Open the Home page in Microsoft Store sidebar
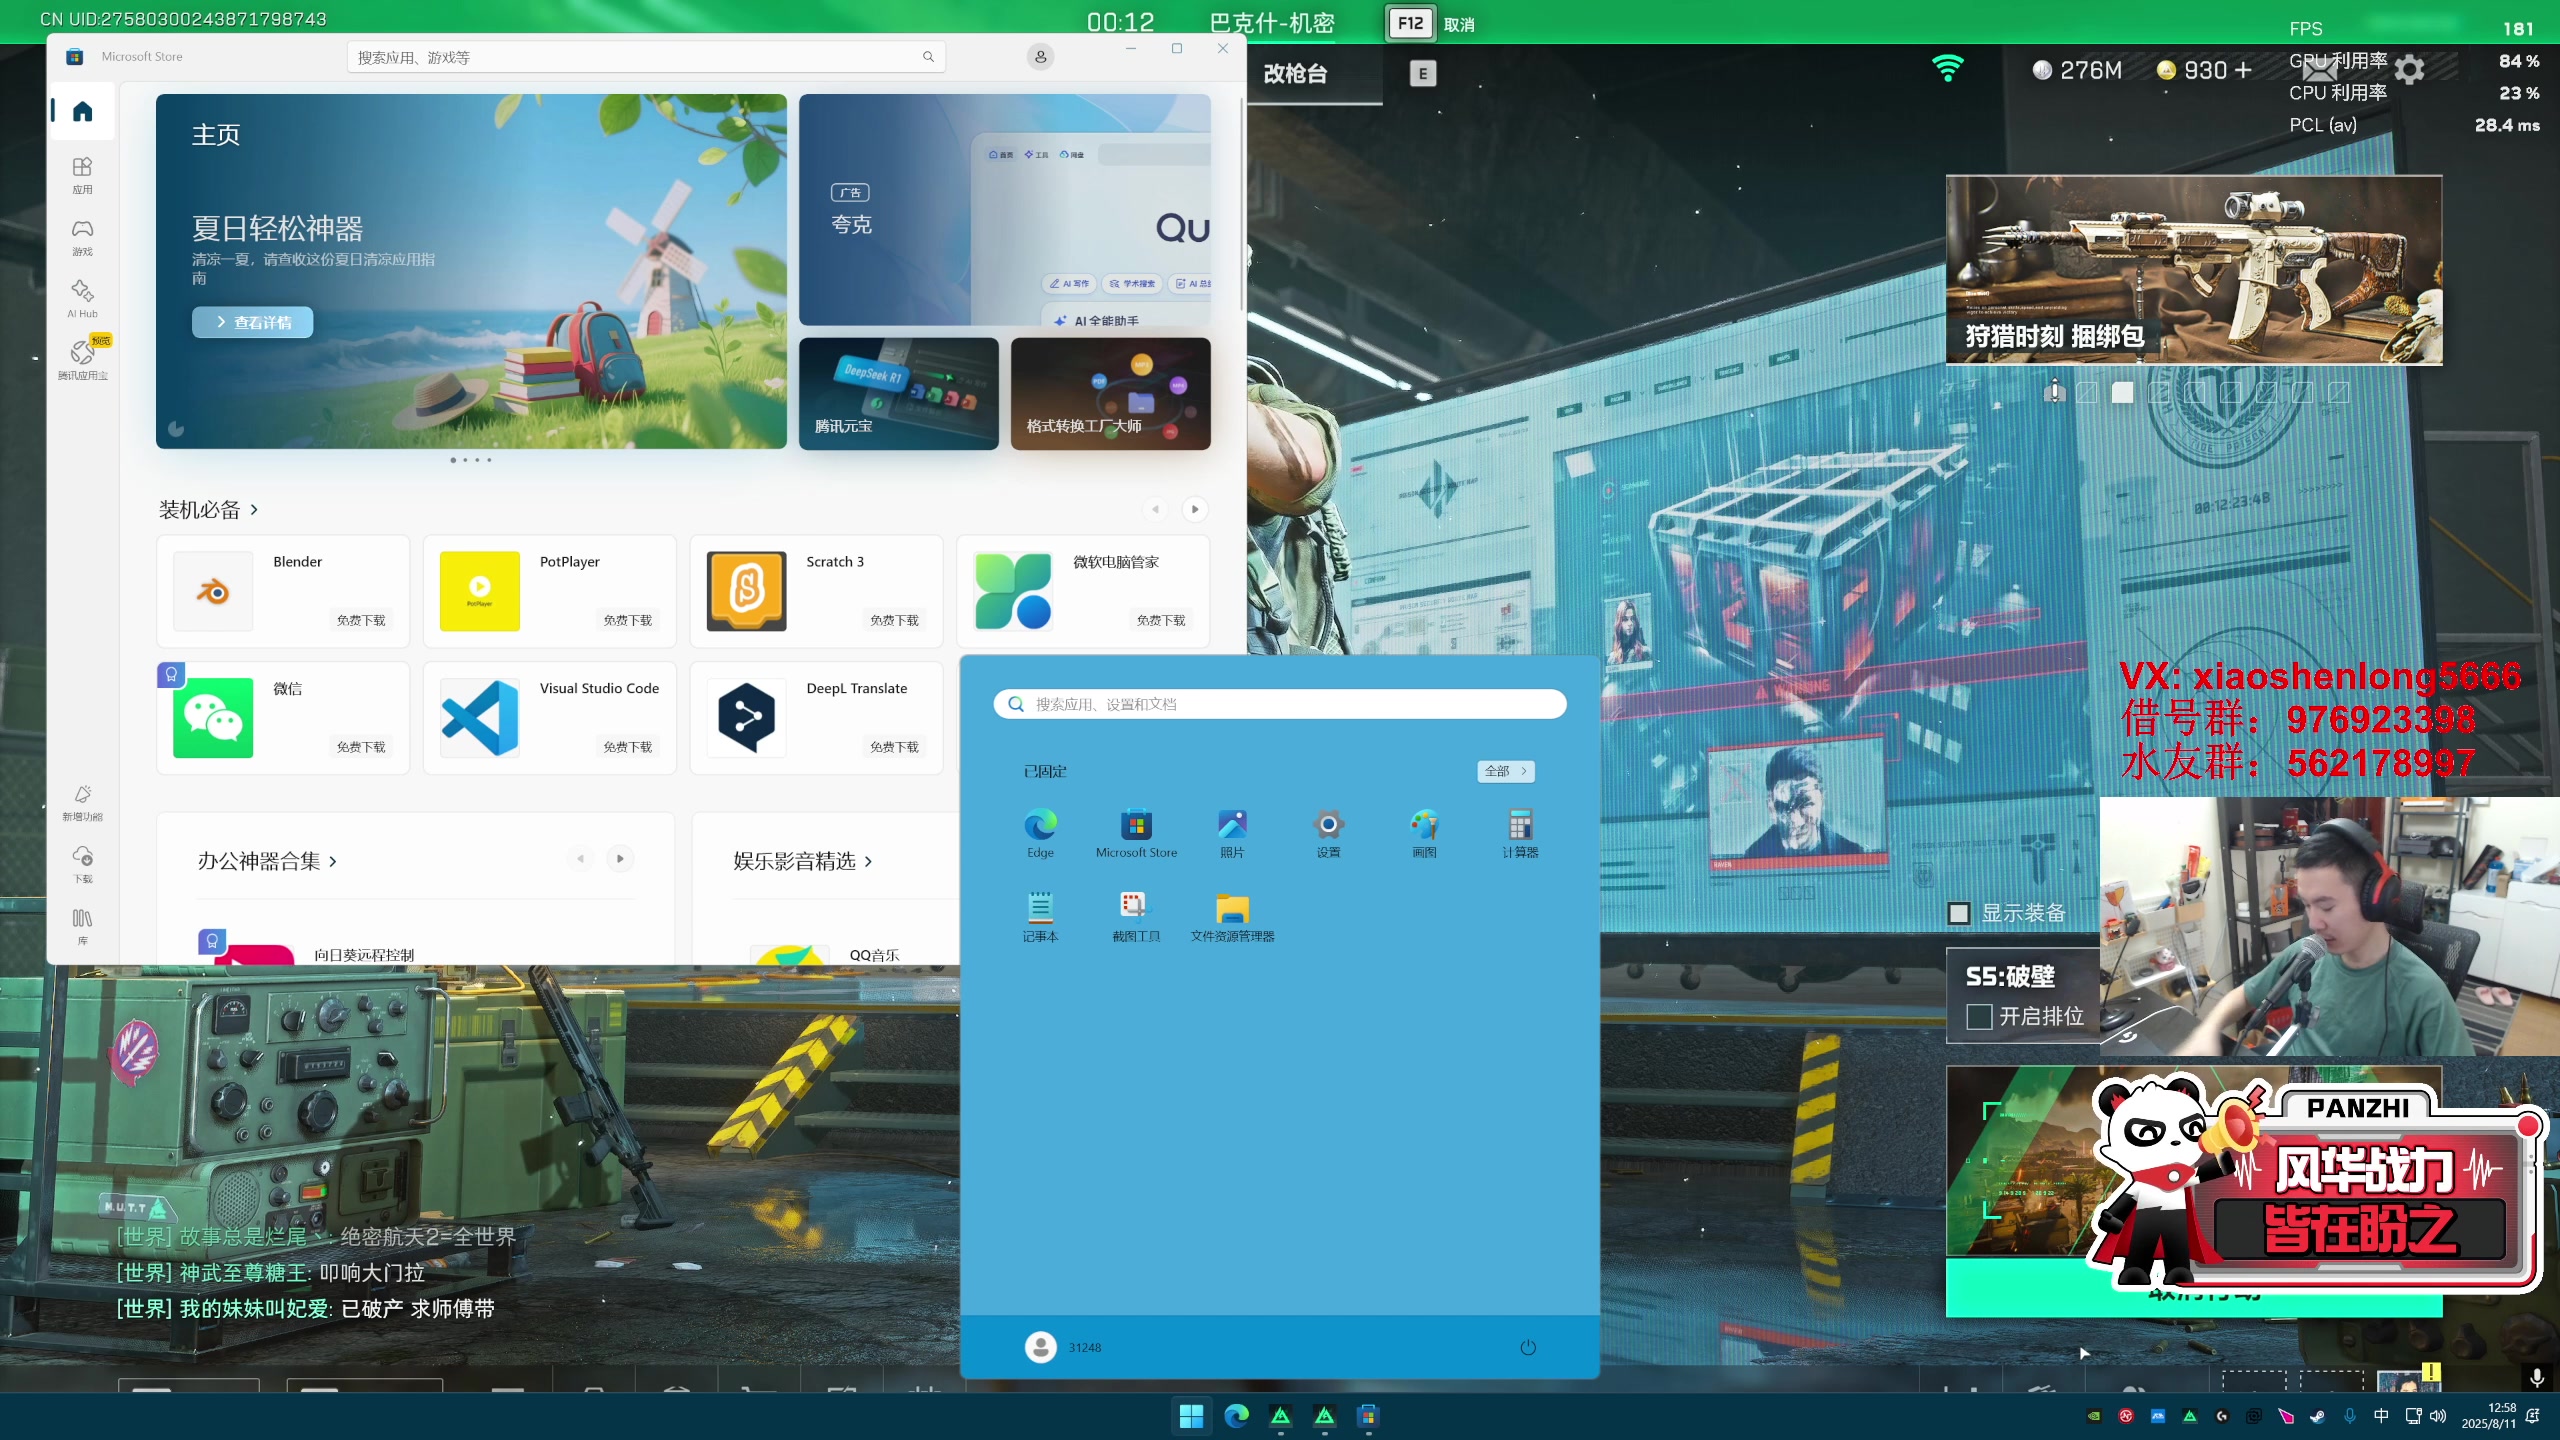The image size is (2560, 1440). pyautogui.click(x=82, y=111)
